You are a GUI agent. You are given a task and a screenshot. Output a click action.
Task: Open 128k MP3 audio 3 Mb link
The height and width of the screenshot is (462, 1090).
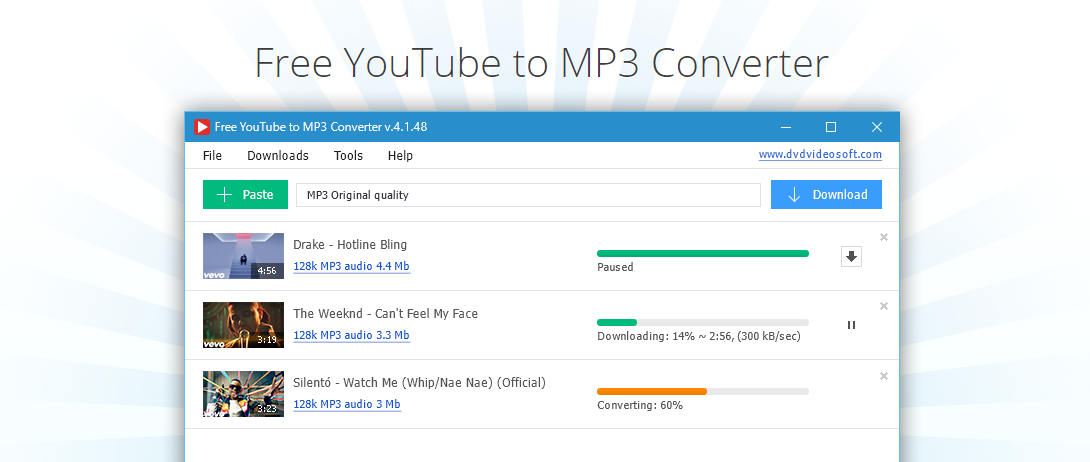pyautogui.click(x=347, y=404)
